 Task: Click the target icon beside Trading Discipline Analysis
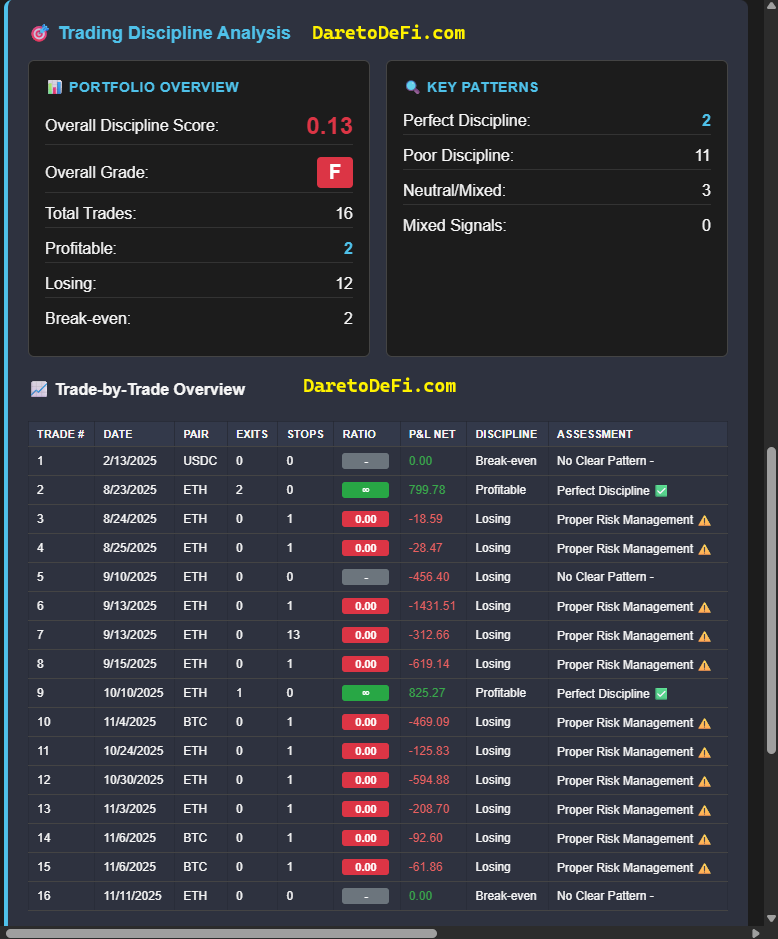pyautogui.click(x=40, y=33)
